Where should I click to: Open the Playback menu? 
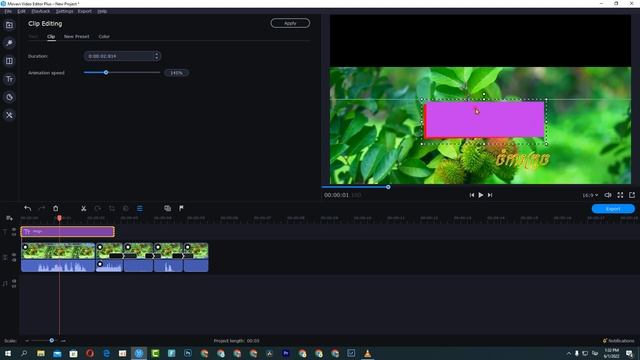40,11
